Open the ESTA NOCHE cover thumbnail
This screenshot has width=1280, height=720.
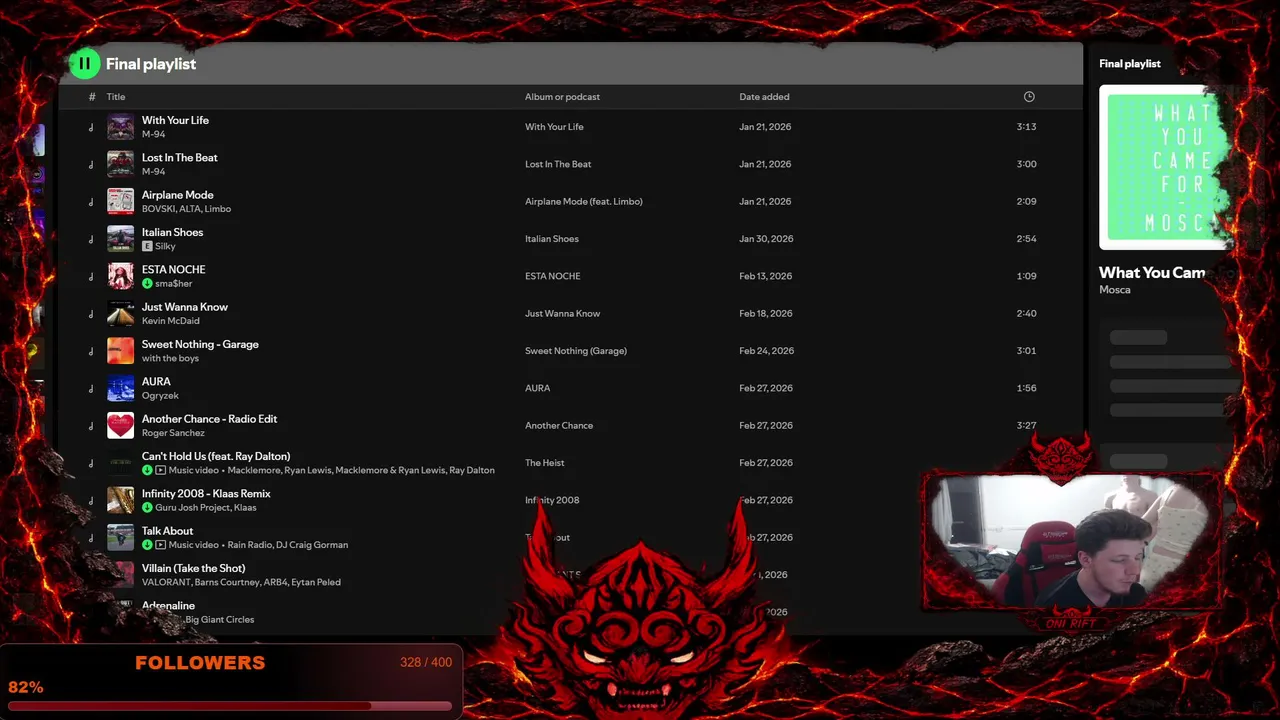(x=120, y=276)
